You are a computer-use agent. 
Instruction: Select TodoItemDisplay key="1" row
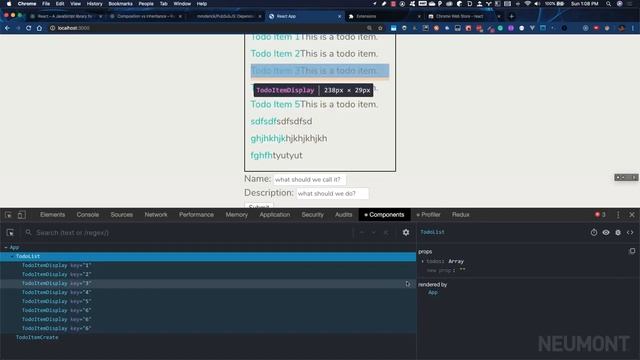(x=208, y=265)
